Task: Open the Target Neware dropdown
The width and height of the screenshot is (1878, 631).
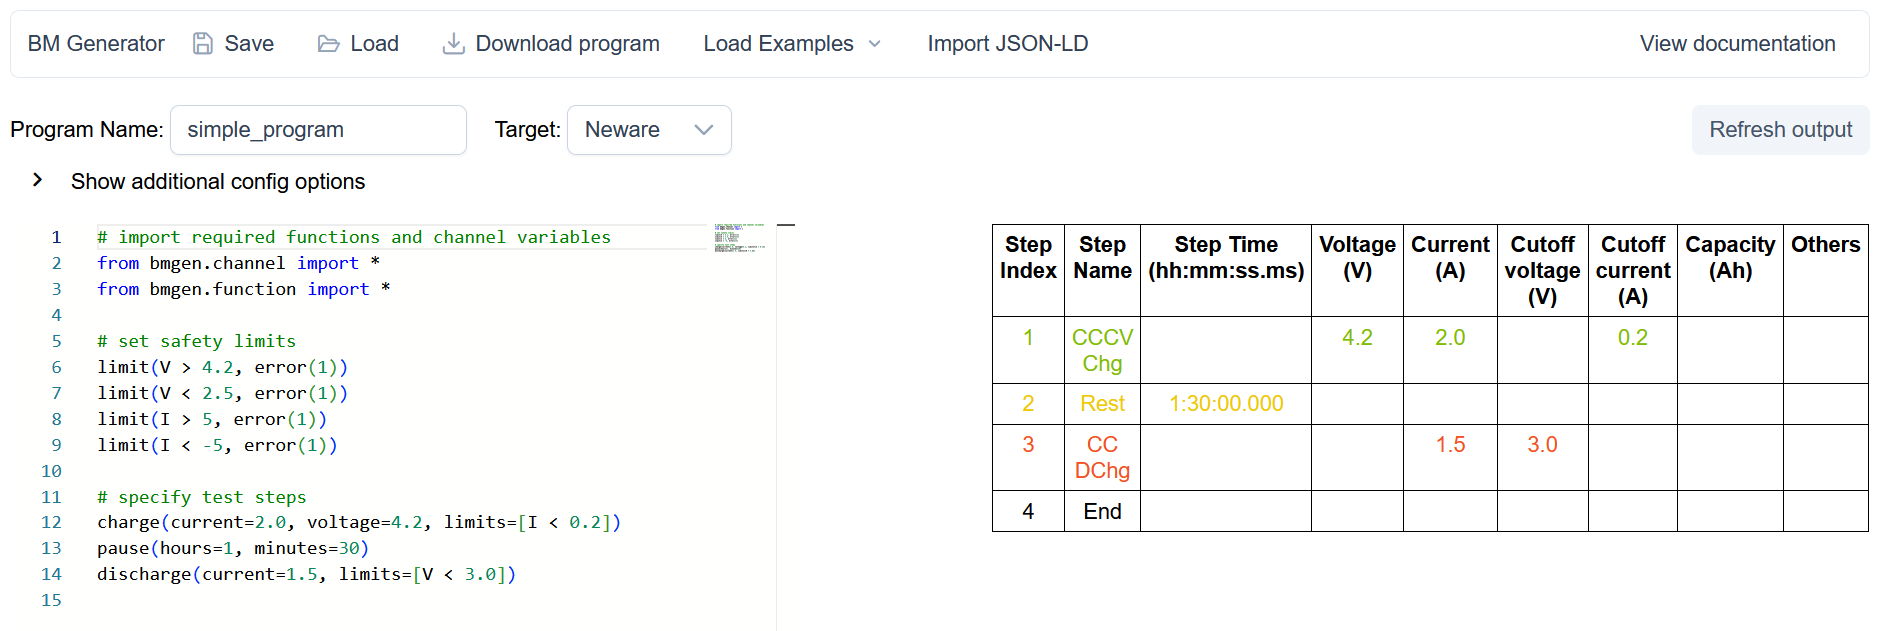Action: click(649, 130)
